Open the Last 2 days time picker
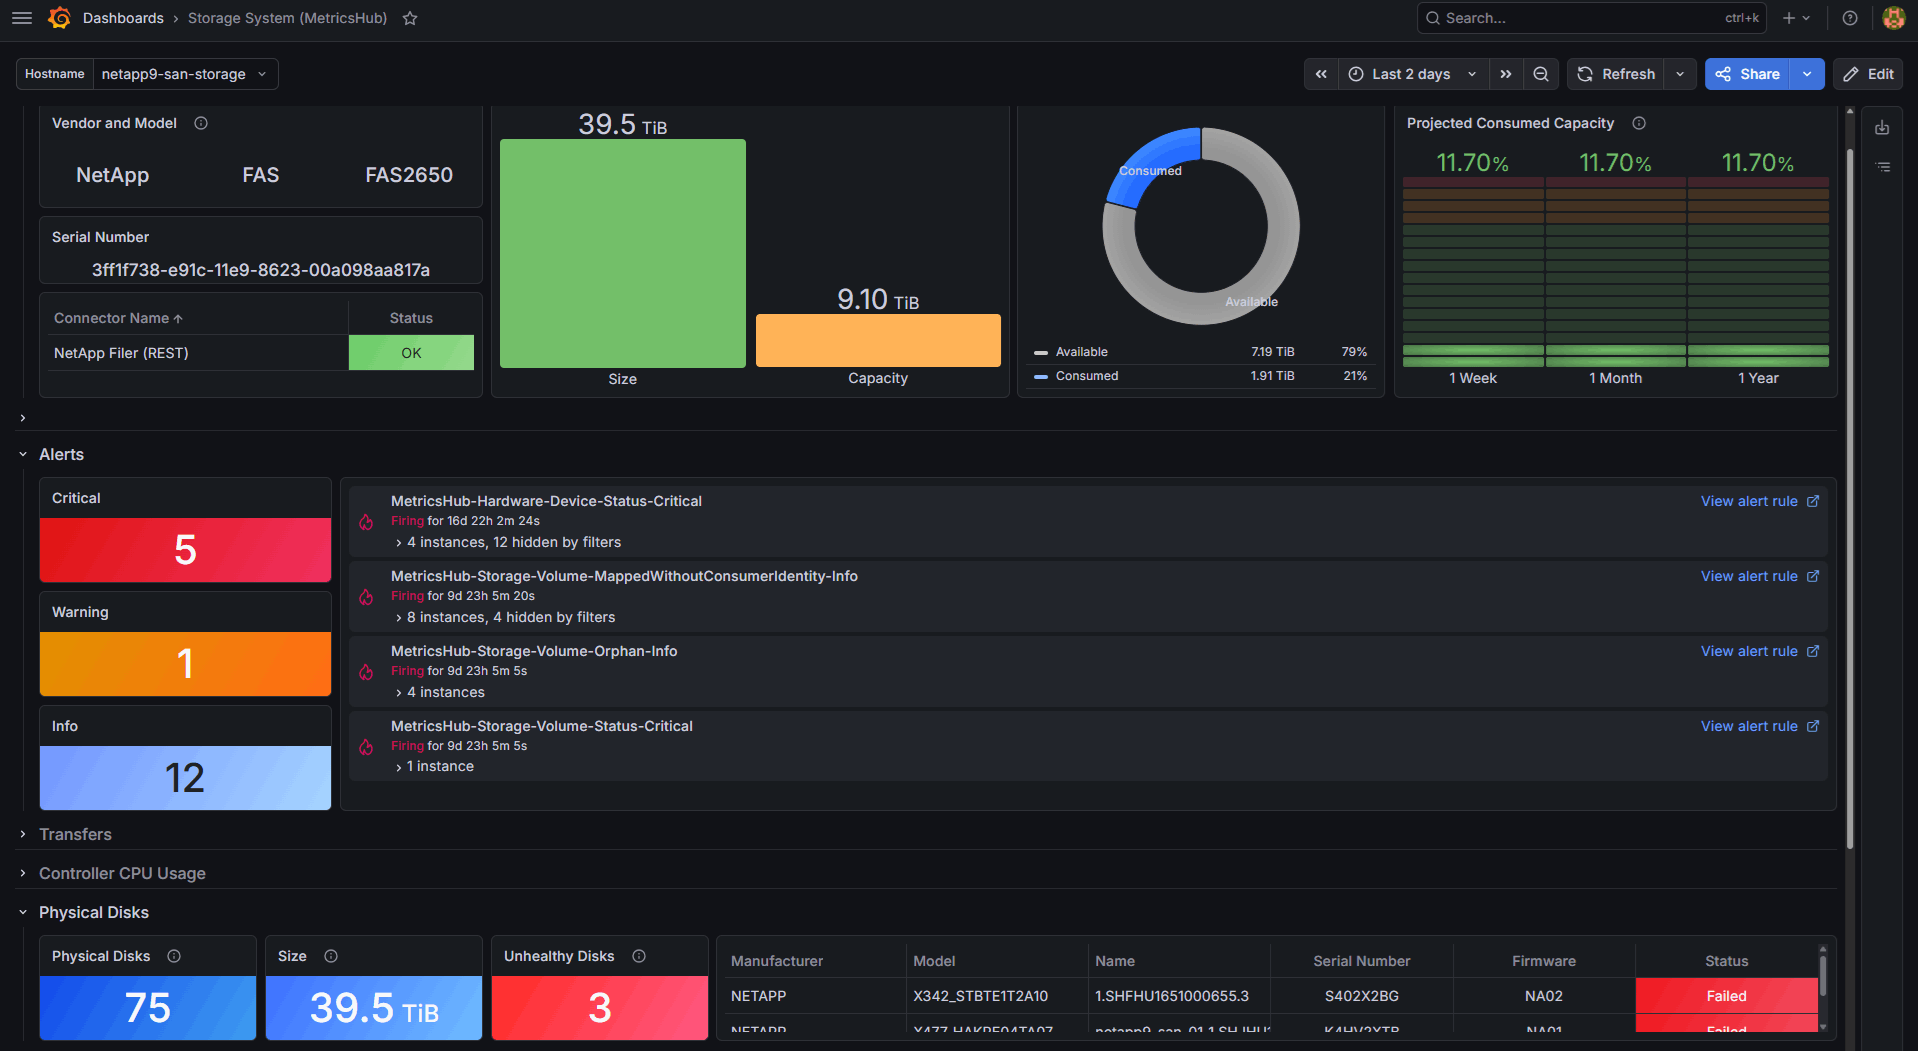 point(1412,74)
